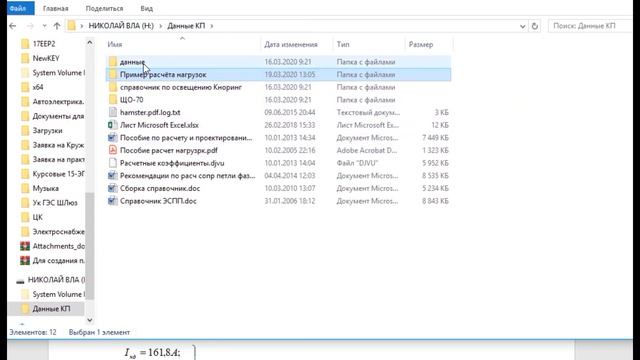Click type cell Adobe Acrobat D...
The width and height of the screenshot is (640, 360).
[x=367, y=151]
